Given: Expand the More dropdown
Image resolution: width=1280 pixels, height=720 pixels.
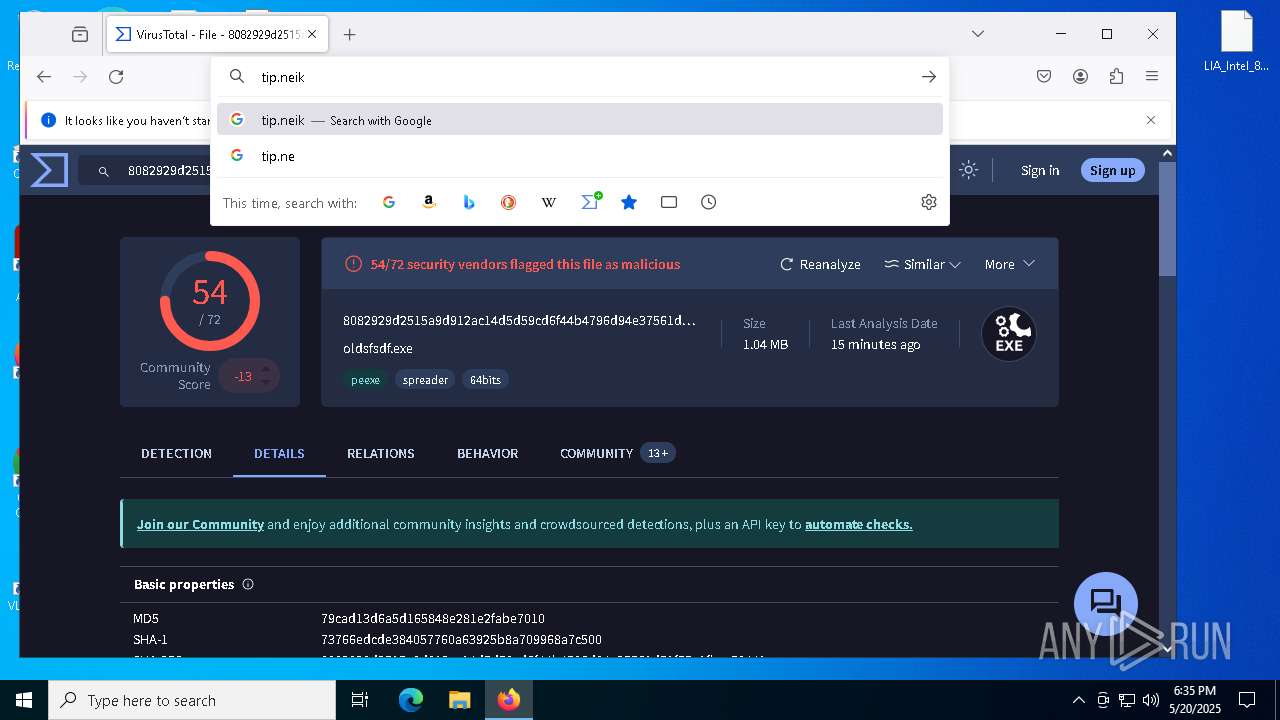Looking at the screenshot, I should (1009, 264).
